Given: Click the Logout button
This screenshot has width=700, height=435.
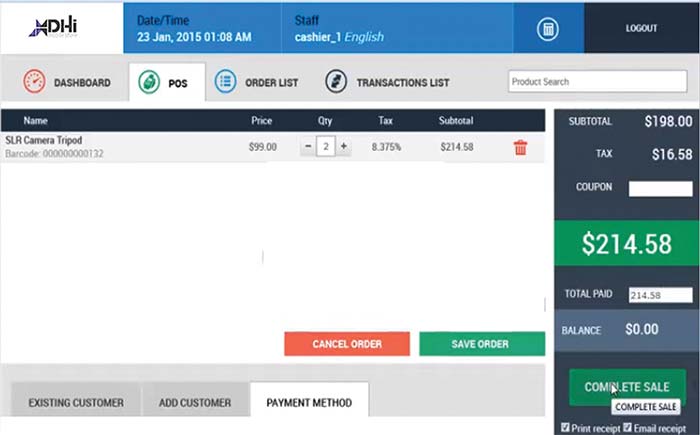Looking at the screenshot, I should pos(642,28).
